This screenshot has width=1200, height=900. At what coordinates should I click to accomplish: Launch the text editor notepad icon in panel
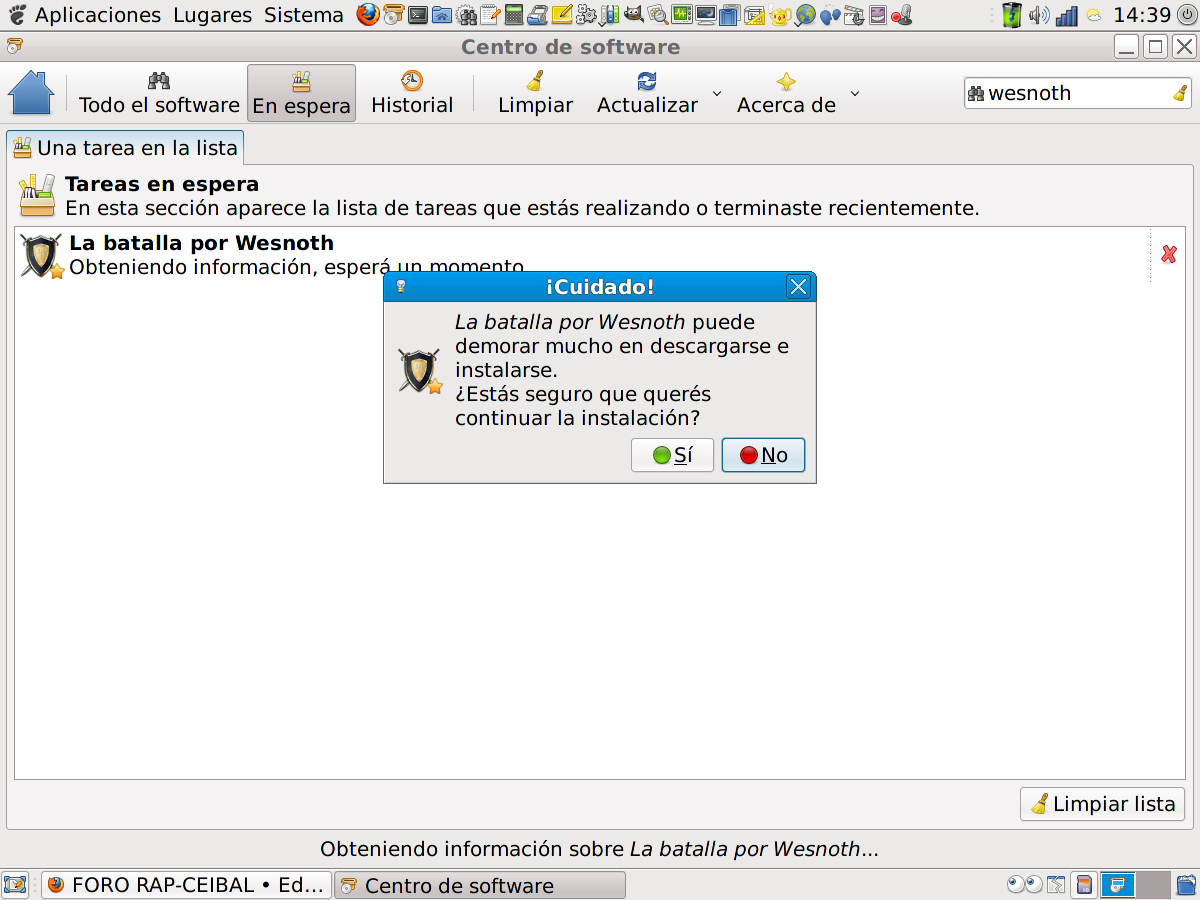pyautogui.click(x=490, y=15)
